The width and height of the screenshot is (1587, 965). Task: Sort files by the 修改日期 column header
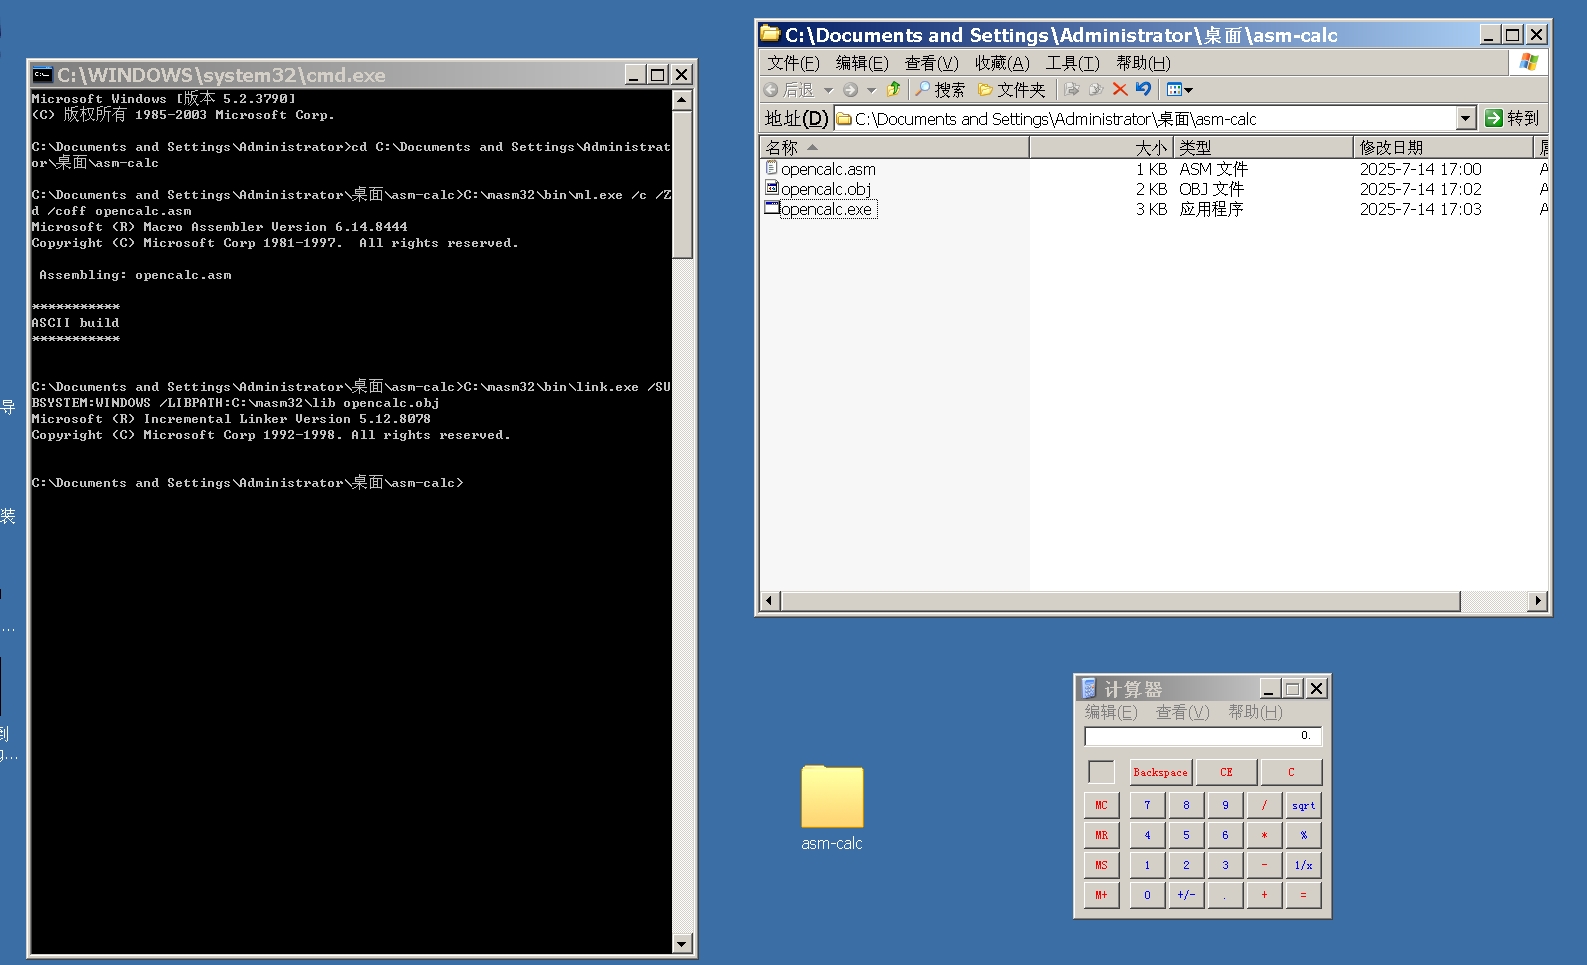point(1443,147)
